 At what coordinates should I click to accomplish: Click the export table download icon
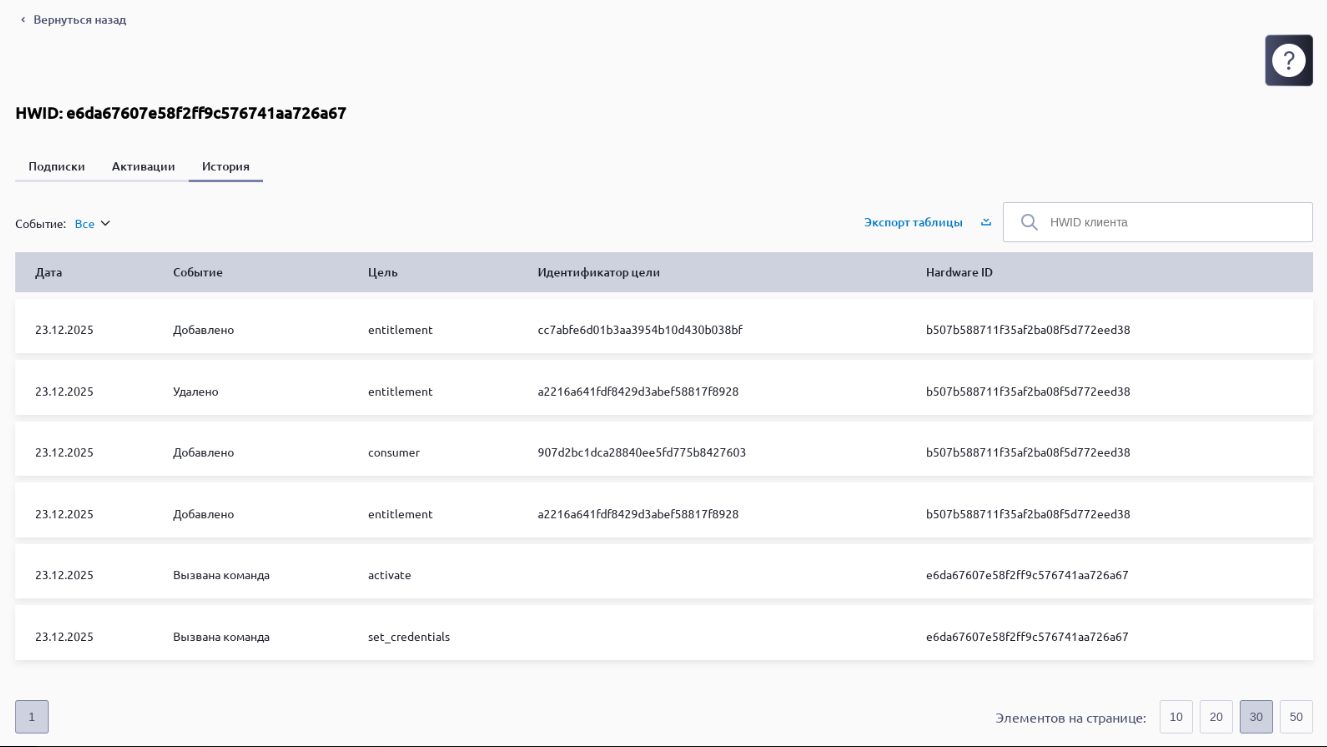tap(986, 222)
